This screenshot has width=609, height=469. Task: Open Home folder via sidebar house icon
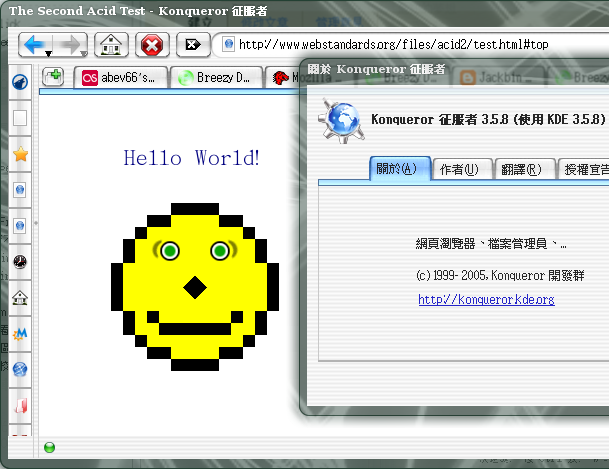(x=20, y=298)
